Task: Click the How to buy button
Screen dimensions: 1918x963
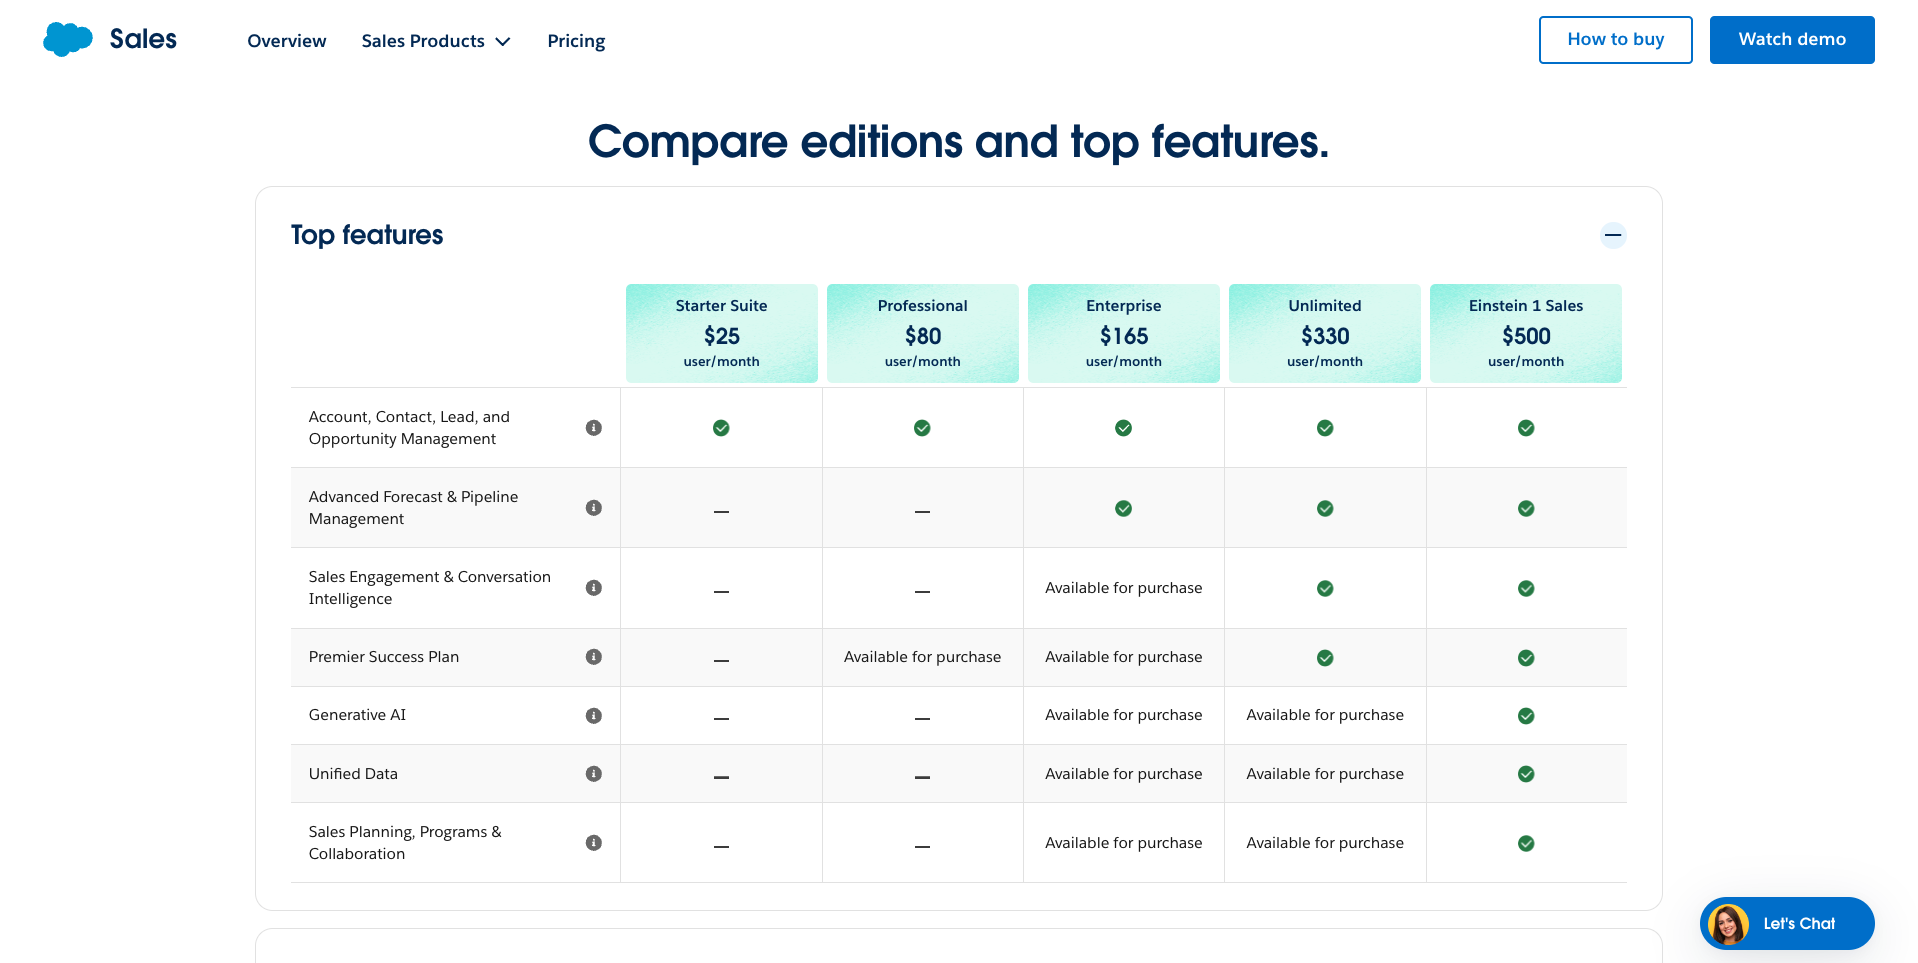Action: tap(1615, 40)
